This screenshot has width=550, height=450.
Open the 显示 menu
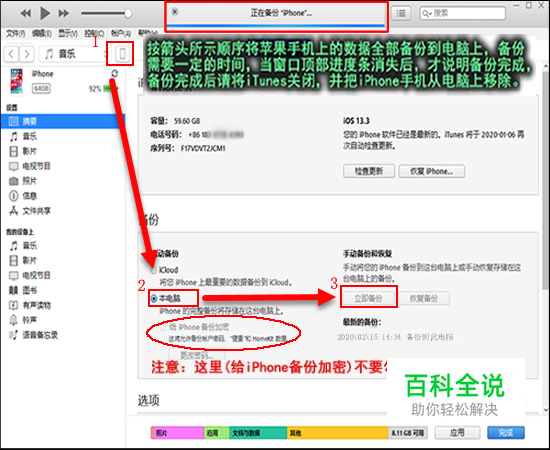coord(68,34)
